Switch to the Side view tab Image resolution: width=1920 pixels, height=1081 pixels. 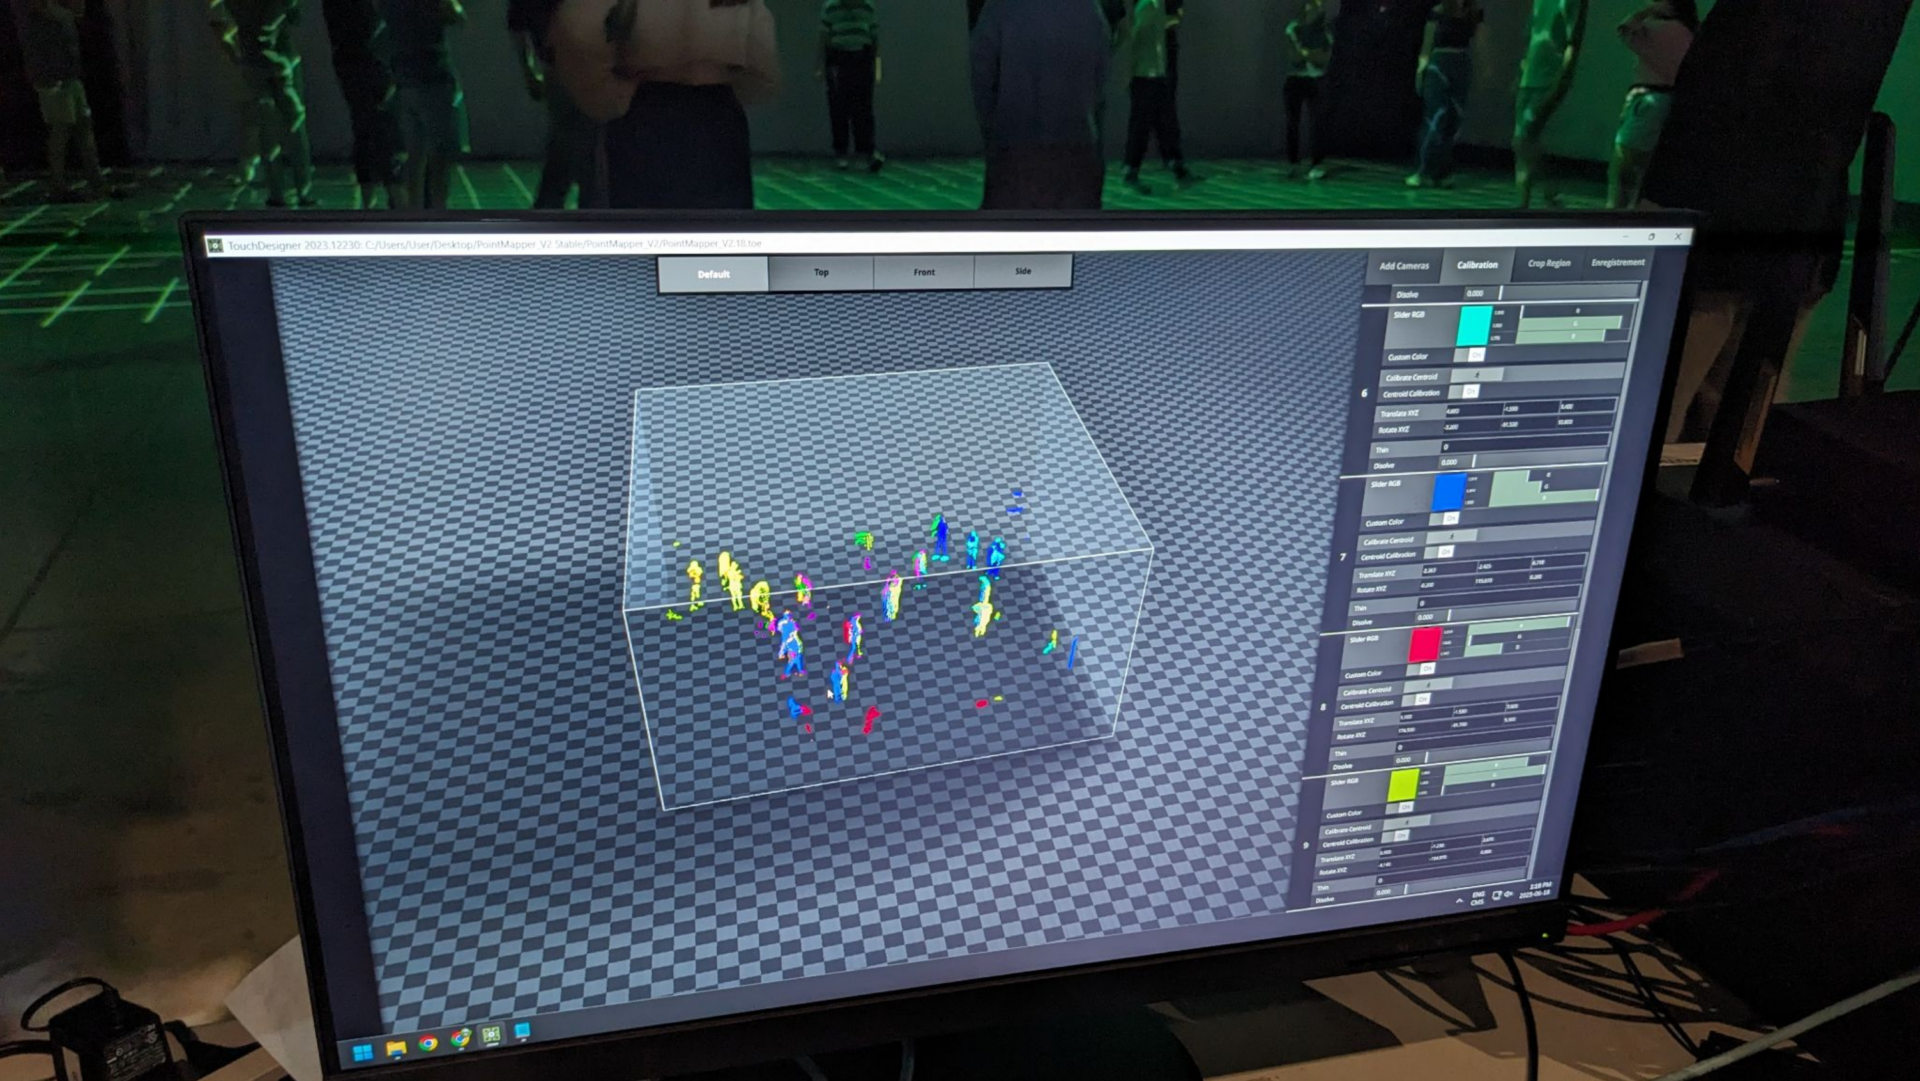(1022, 271)
